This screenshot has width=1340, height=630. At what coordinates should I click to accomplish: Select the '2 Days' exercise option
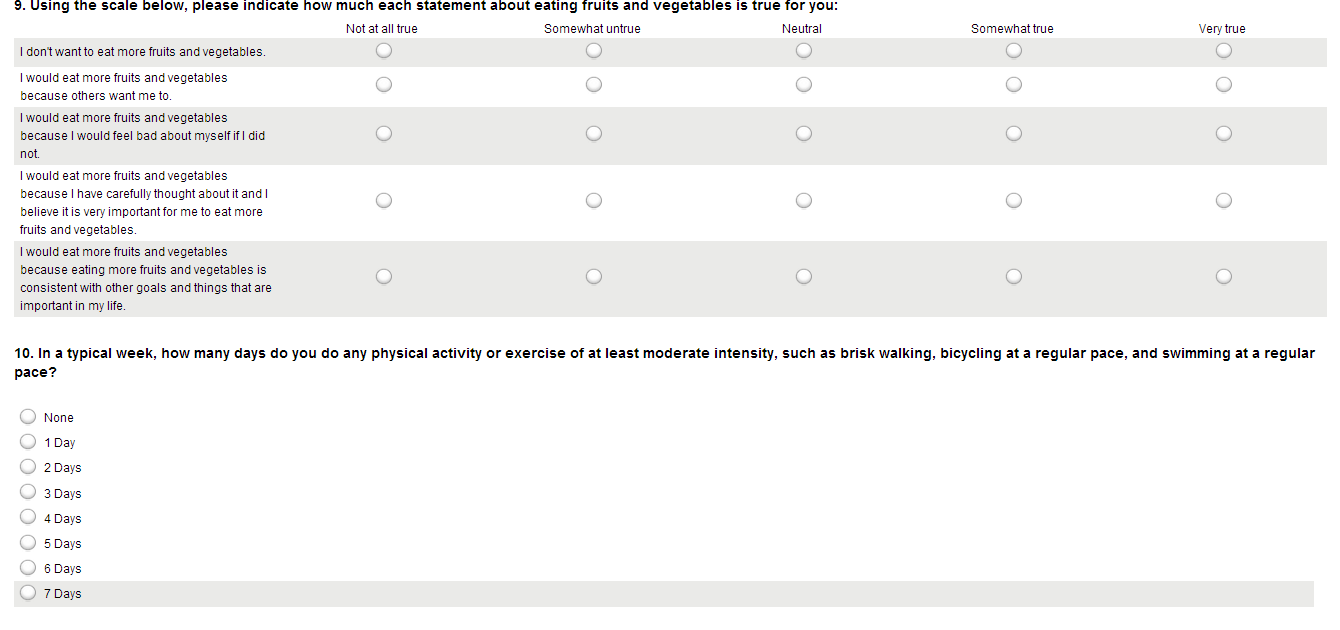click(29, 467)
